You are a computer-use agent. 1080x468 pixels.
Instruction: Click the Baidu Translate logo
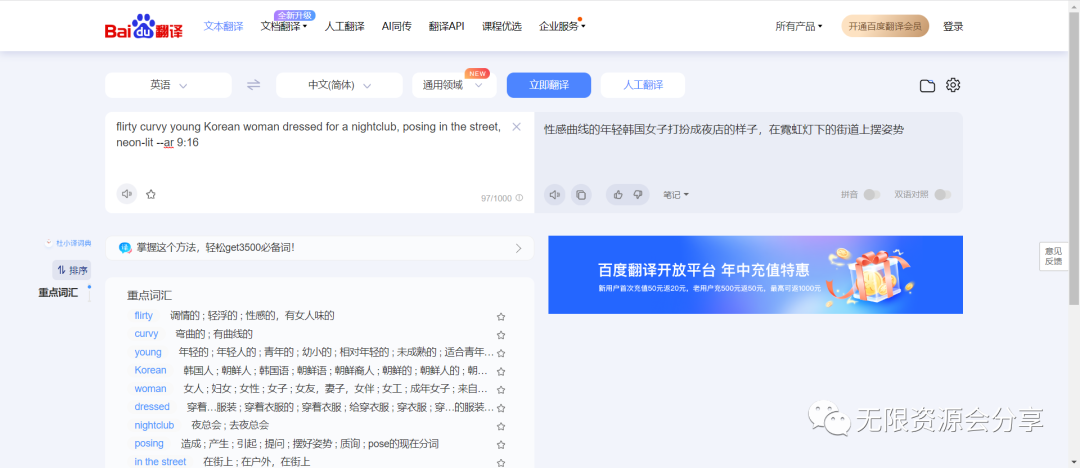coord(143,26)
